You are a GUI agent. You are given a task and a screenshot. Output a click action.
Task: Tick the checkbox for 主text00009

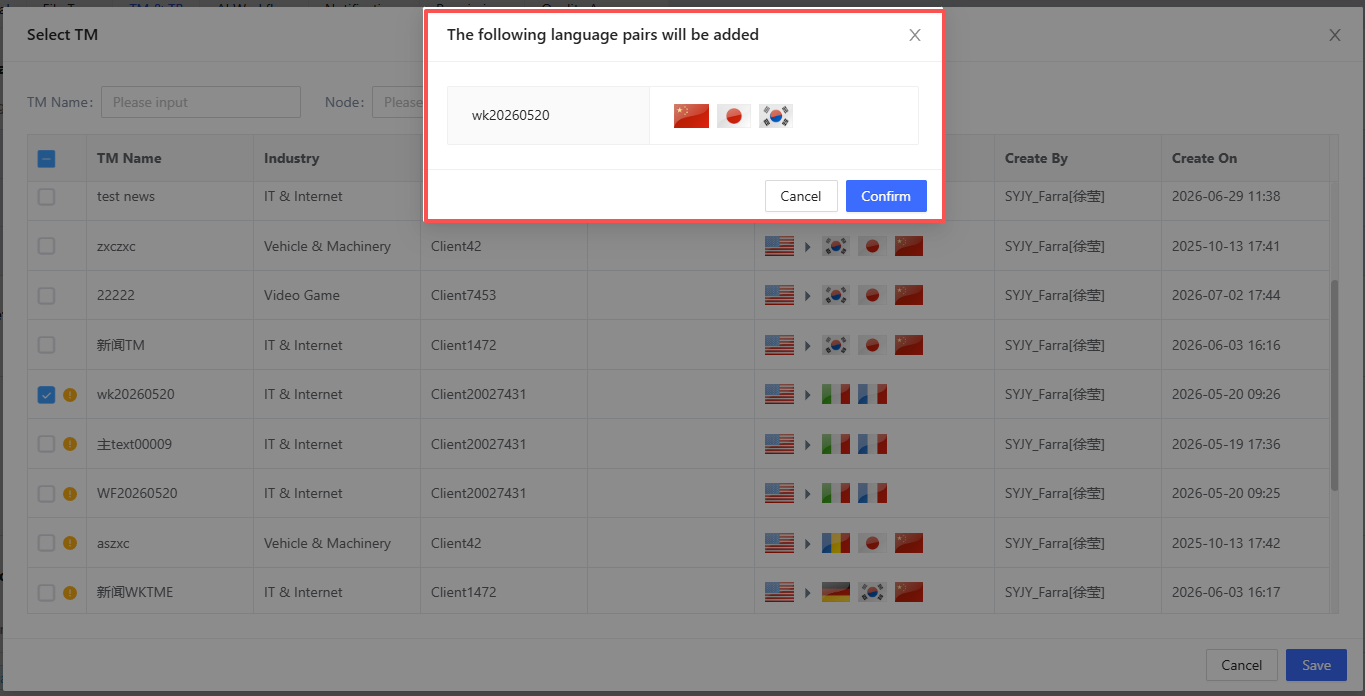46,444
